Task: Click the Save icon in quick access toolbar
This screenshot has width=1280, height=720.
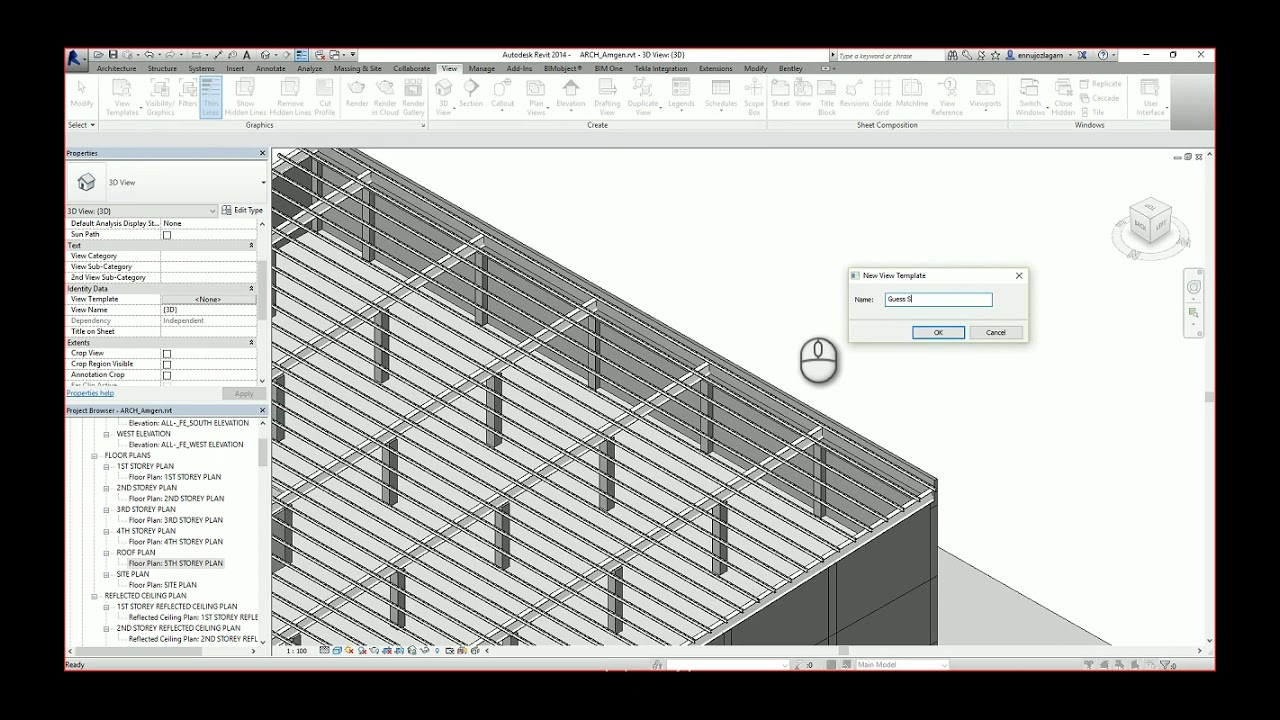Action: 113,55
